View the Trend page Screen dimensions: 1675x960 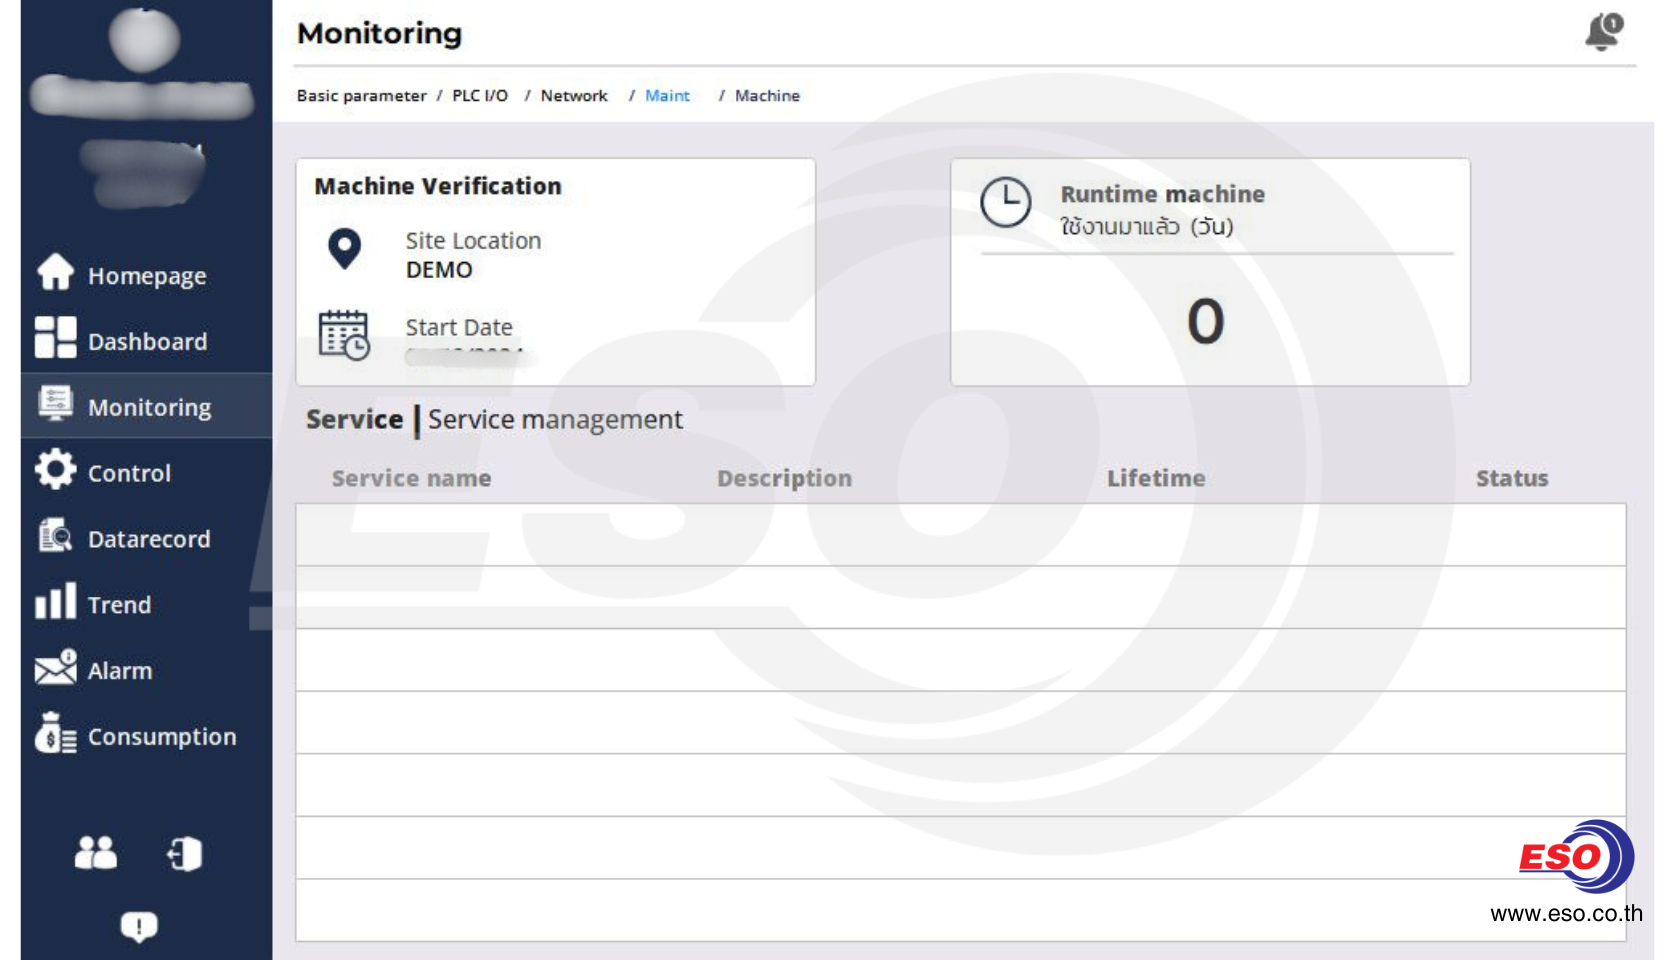pos(119,605)
